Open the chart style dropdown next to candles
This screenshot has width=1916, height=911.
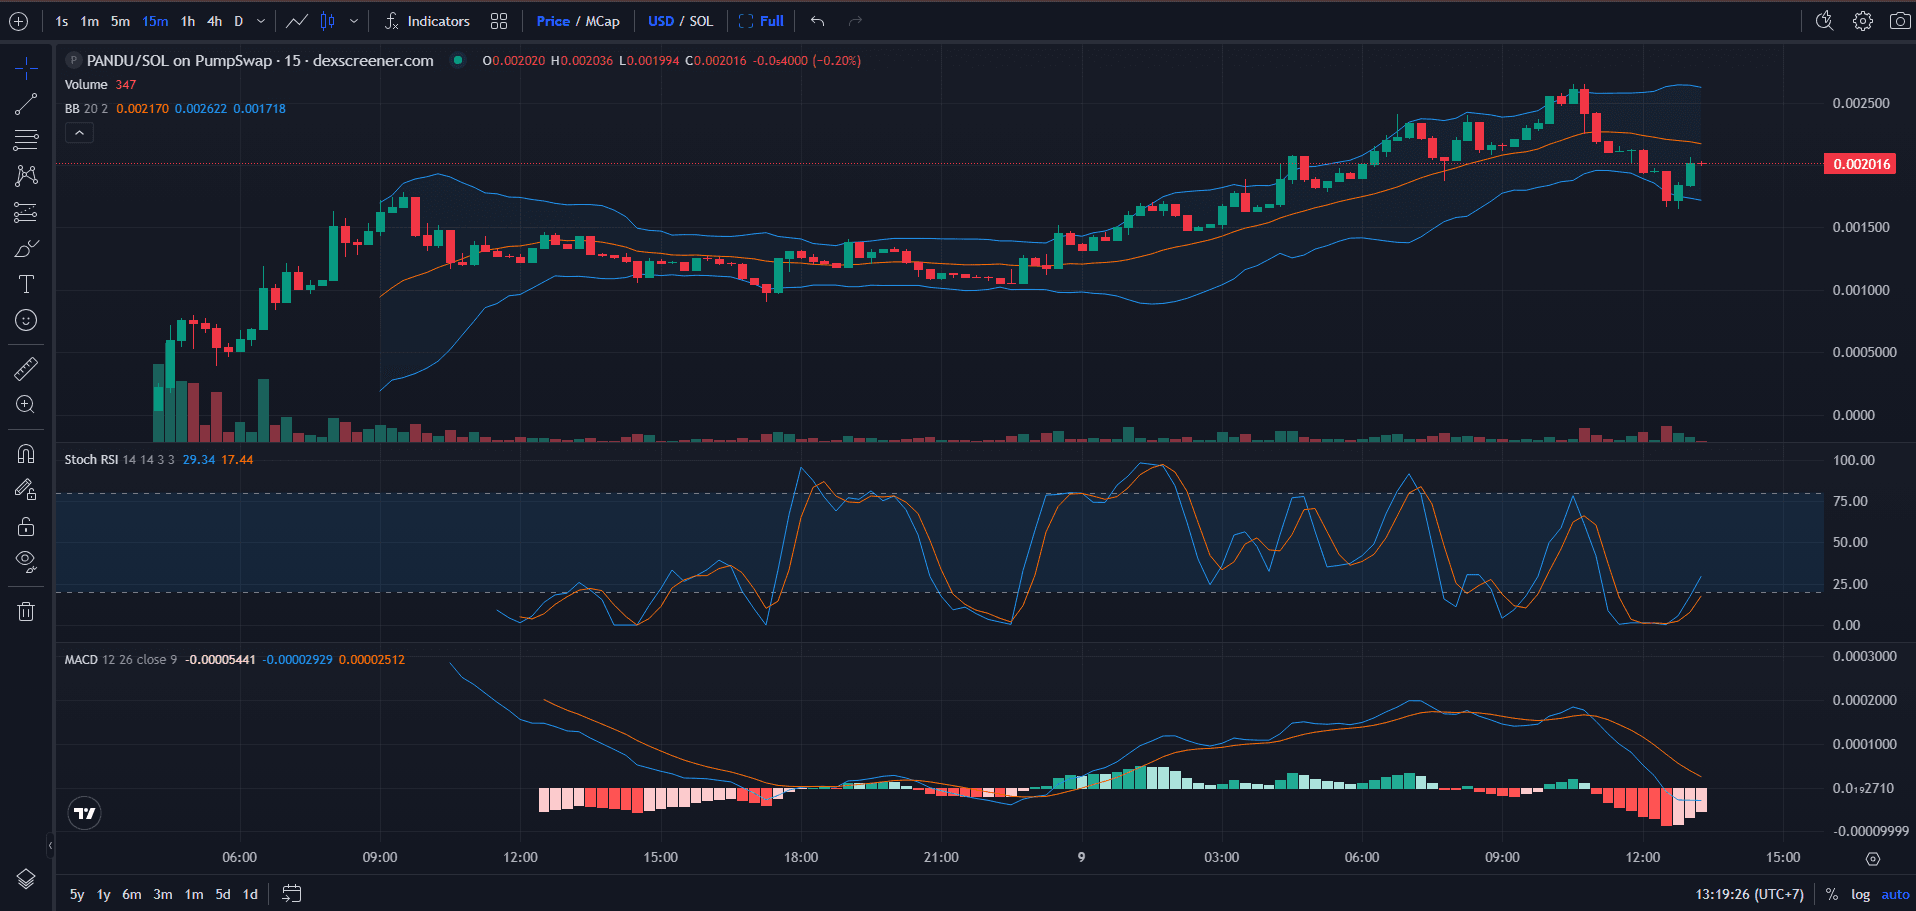pyautogui.click(x=354, y=20)
